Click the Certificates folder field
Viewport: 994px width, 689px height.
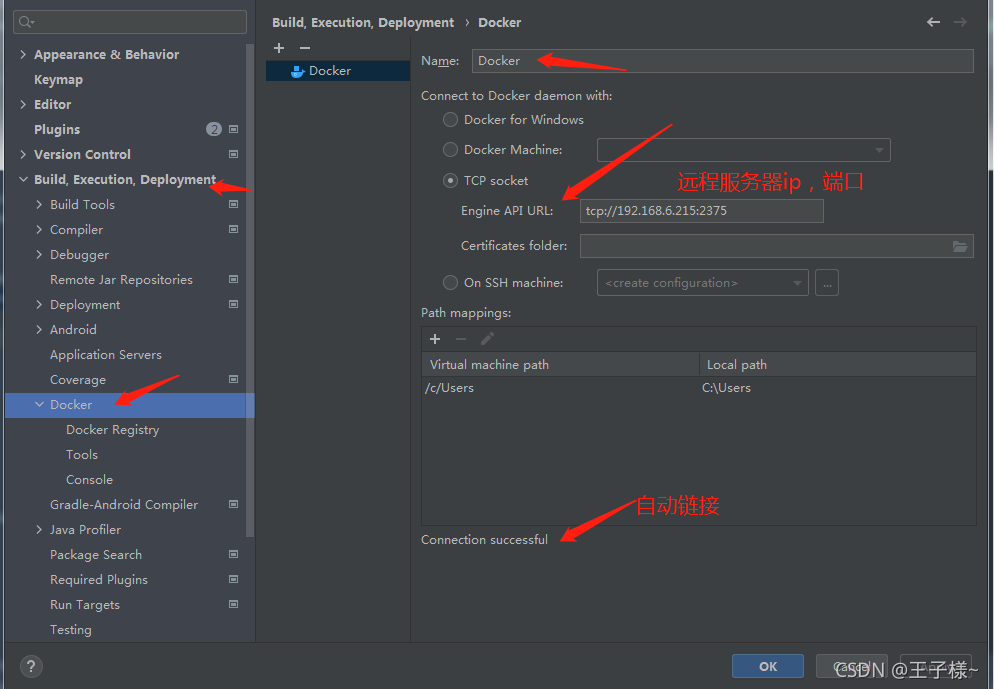777,246
